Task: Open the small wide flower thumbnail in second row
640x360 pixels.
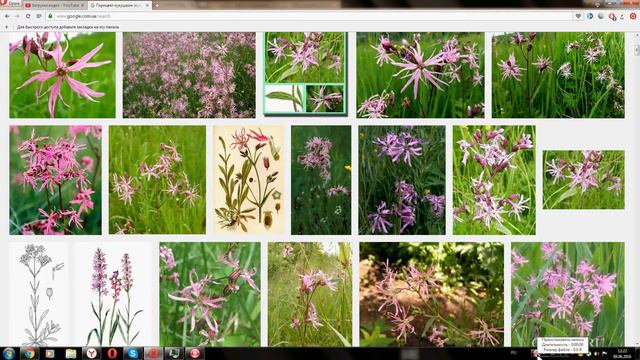Action: [x=583, y=180]
